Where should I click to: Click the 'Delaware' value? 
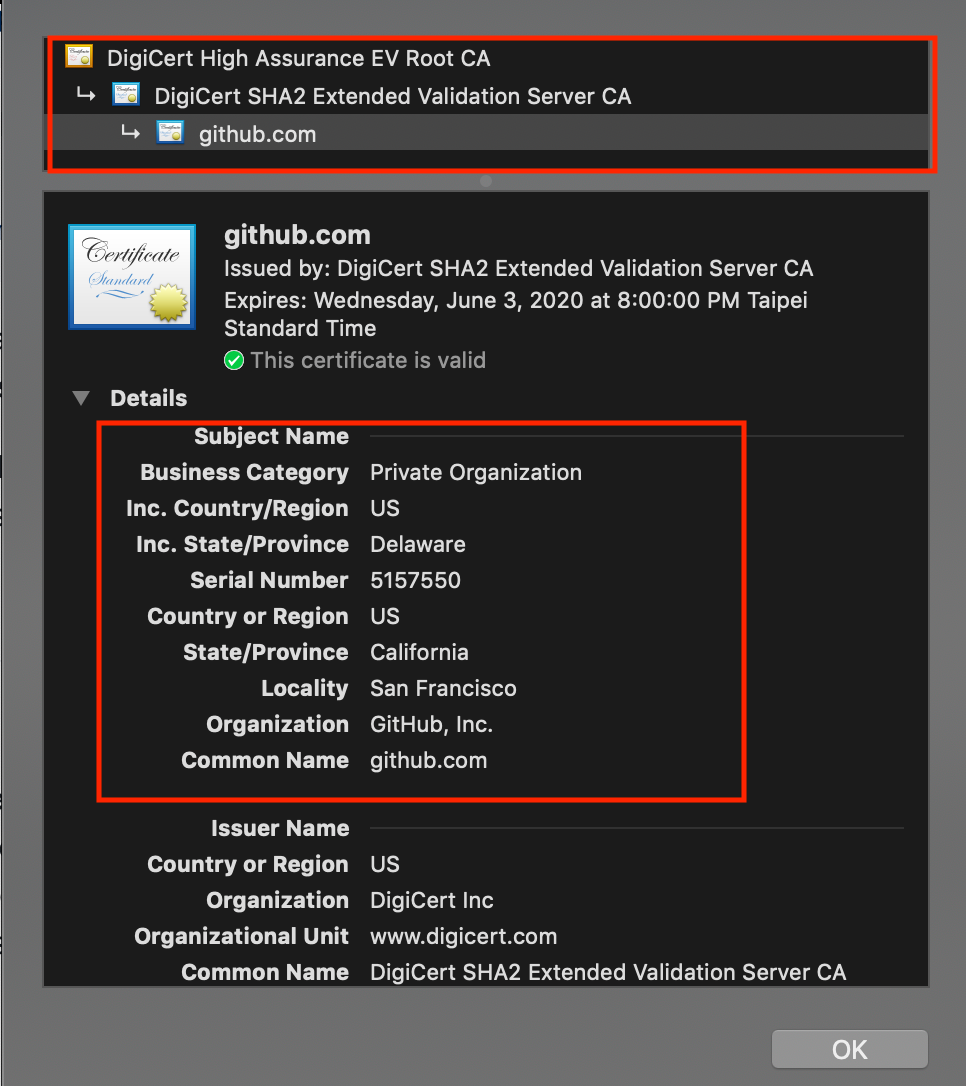418,544
